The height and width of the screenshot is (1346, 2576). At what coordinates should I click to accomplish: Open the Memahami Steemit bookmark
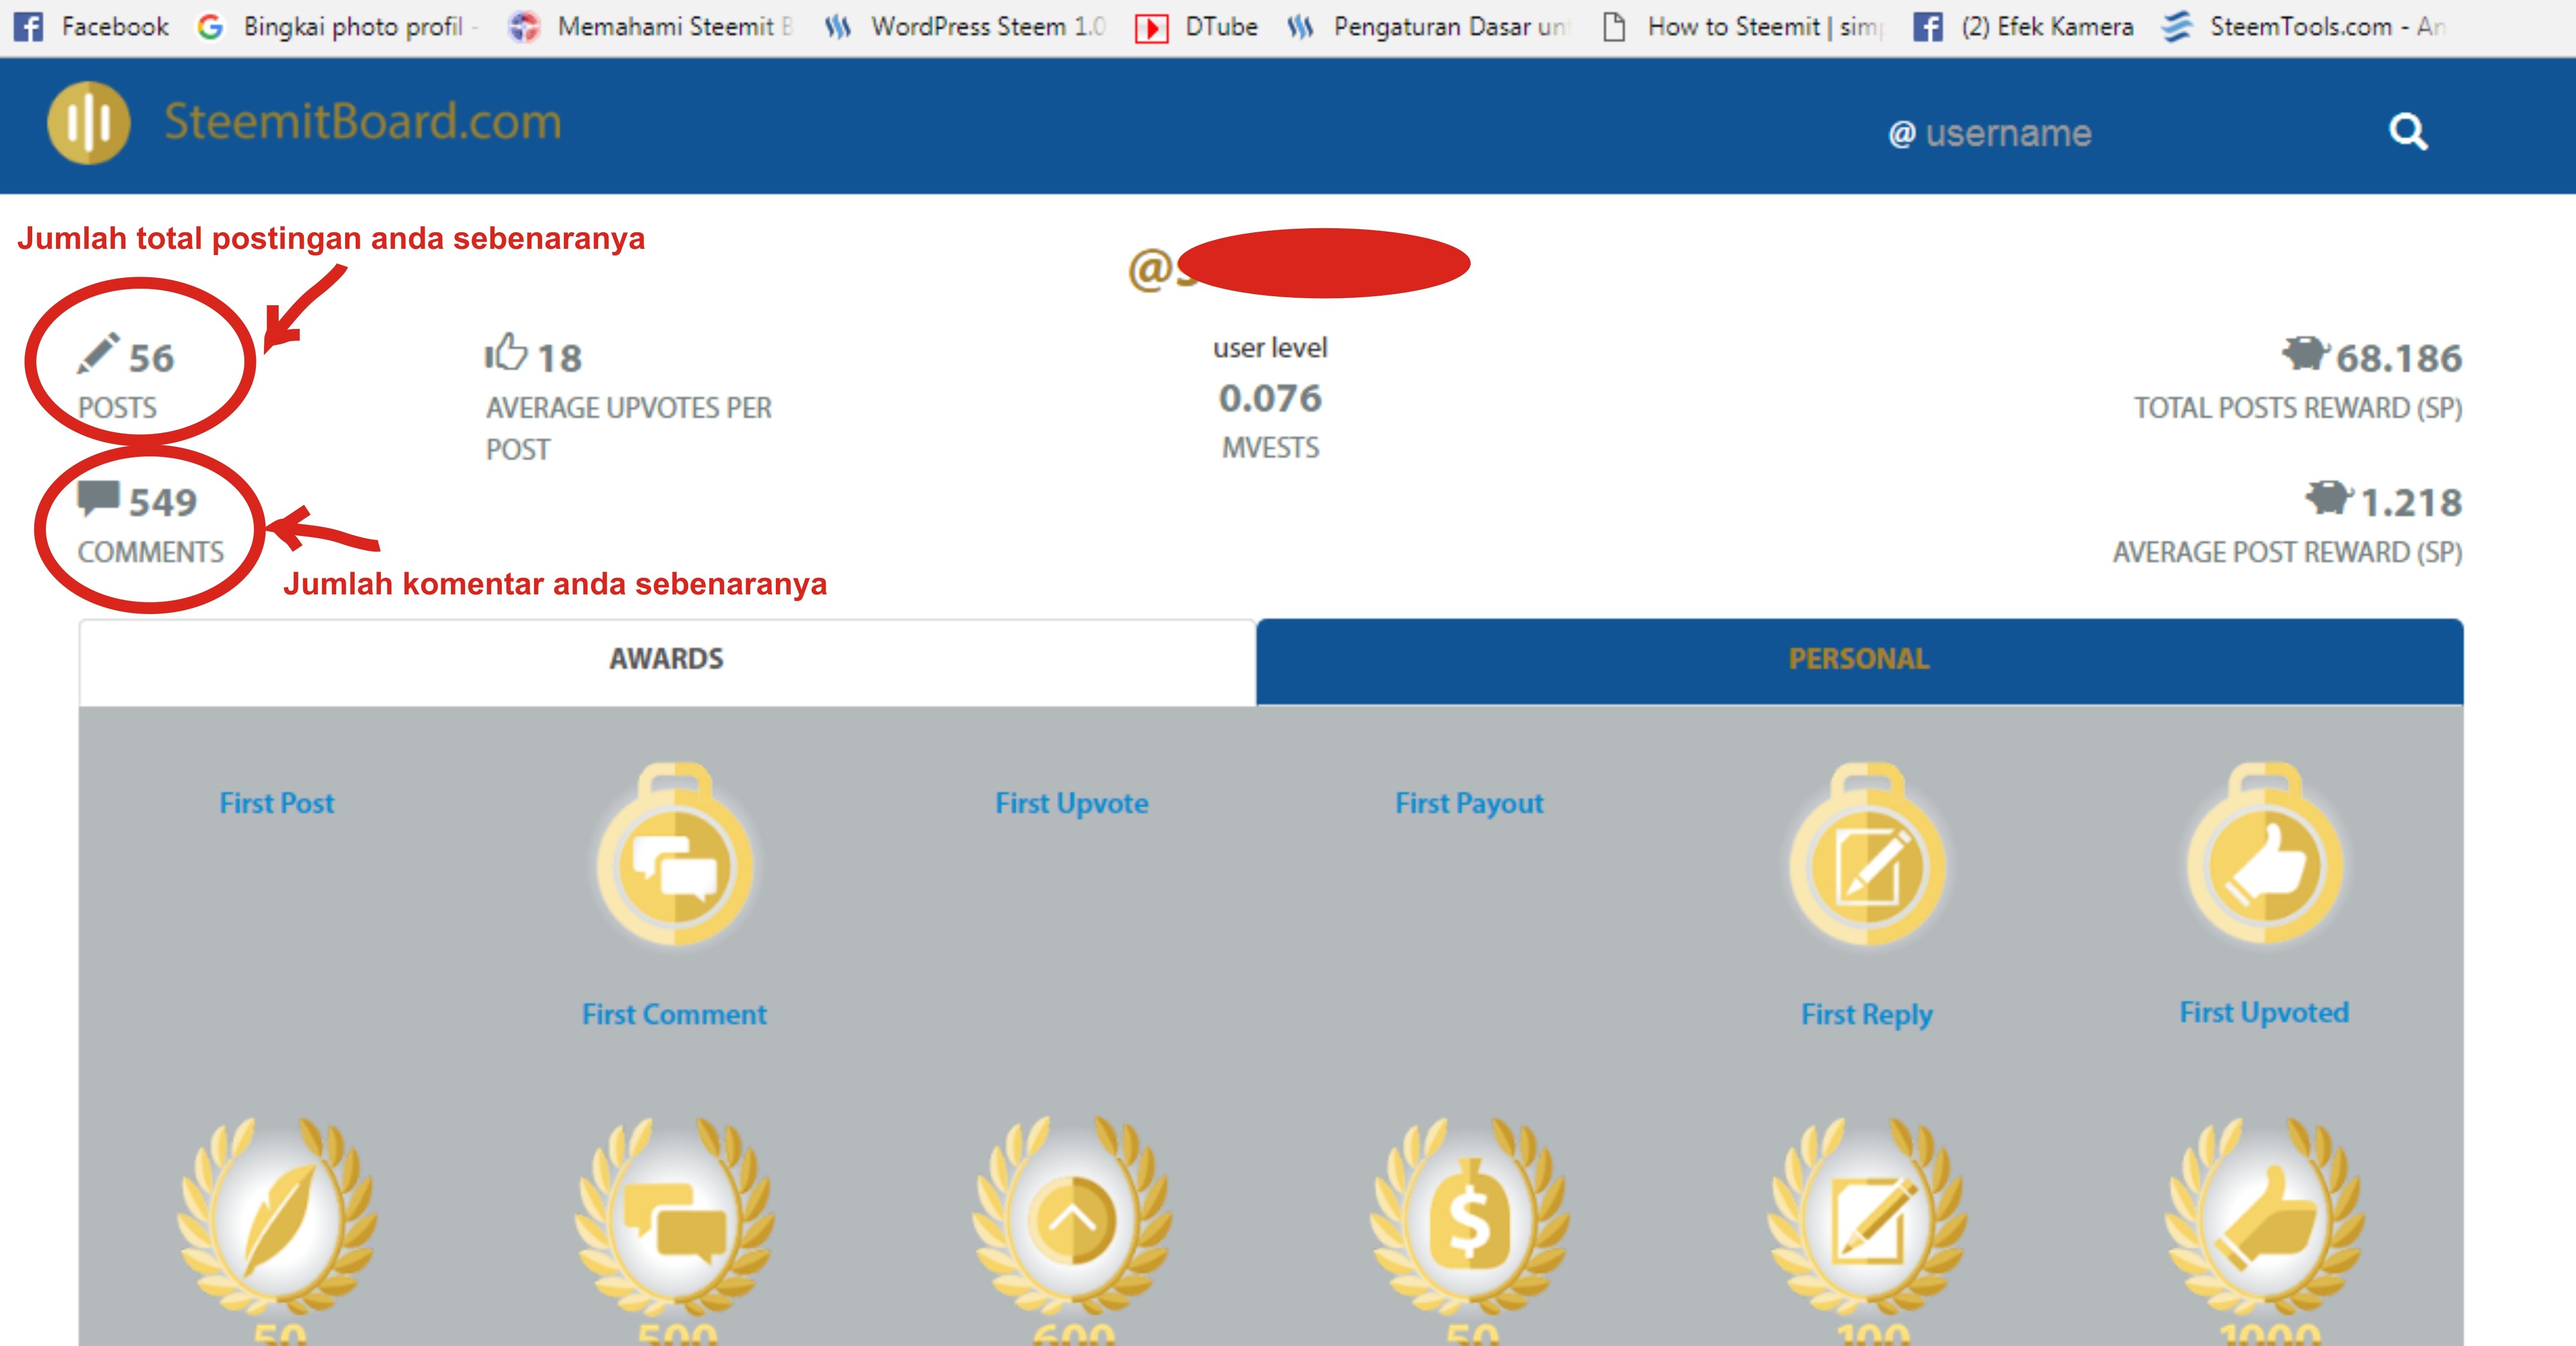click(651, 27)
